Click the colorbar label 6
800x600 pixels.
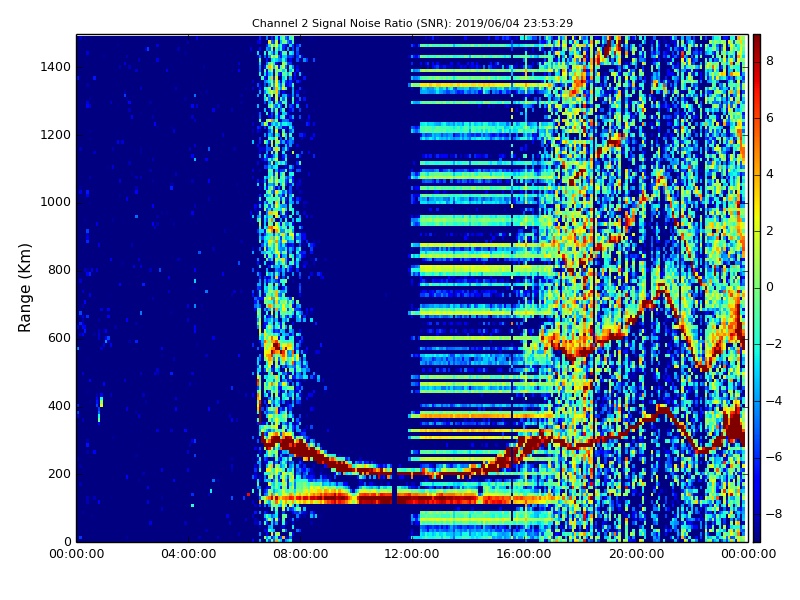pyautogui.click(x=770, y=118)
